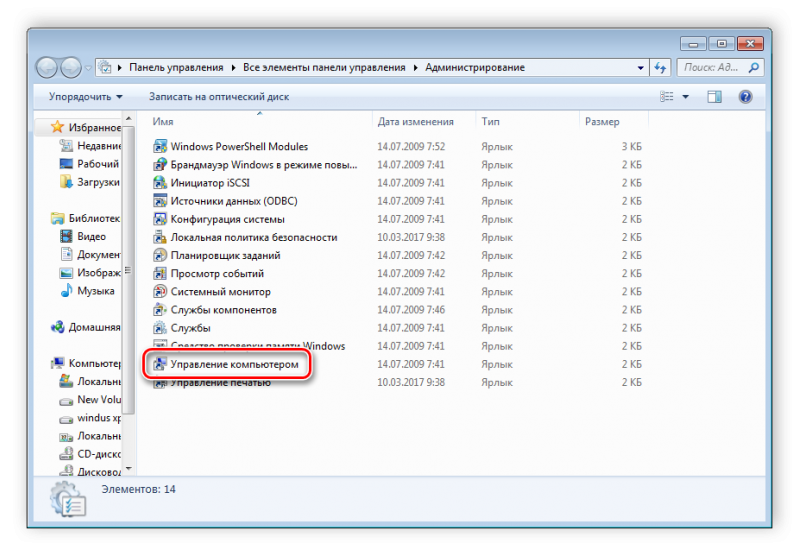Screen dimensions: 800x556
Task: Sort by Дата изменения column header
Action: (x=424, y=121)
